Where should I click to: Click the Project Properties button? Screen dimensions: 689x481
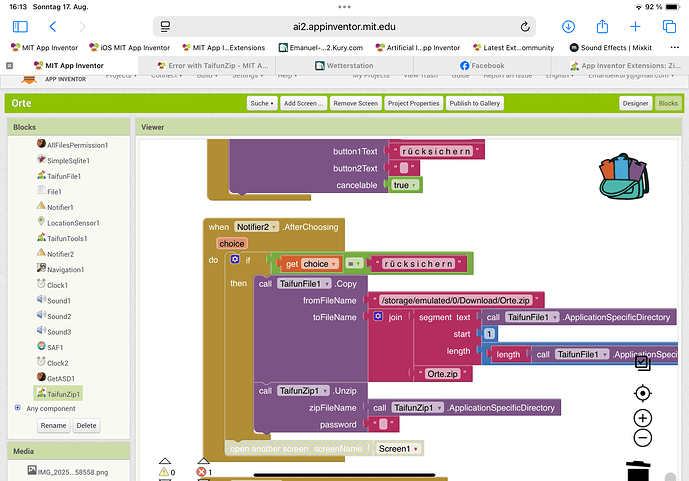[x=413, y=103]
